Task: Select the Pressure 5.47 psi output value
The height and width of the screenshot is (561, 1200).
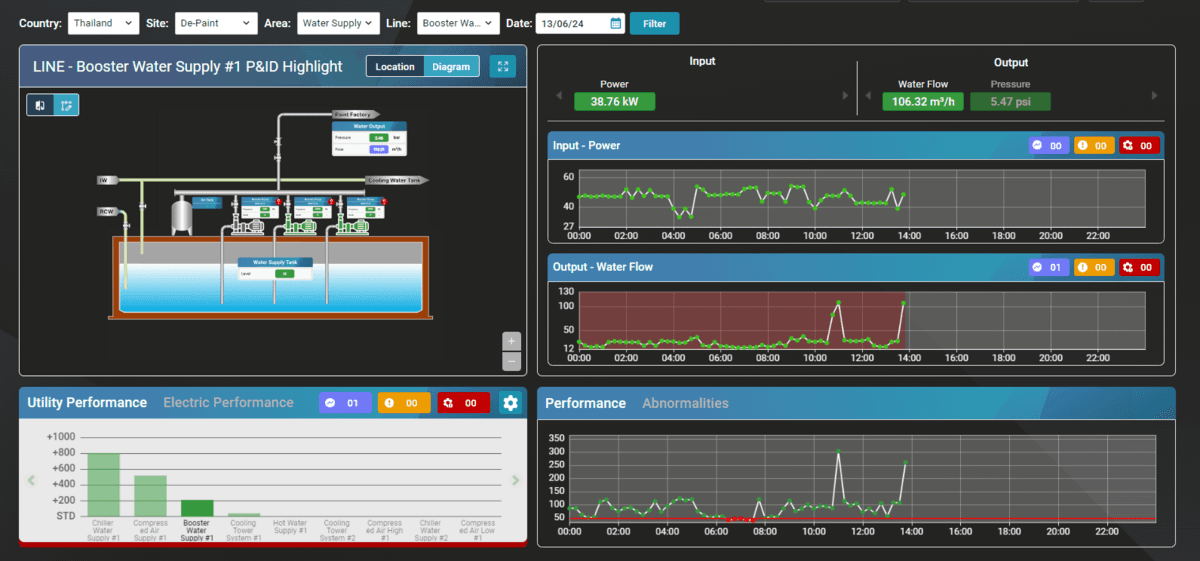Action: click(x=1010, y=101)
